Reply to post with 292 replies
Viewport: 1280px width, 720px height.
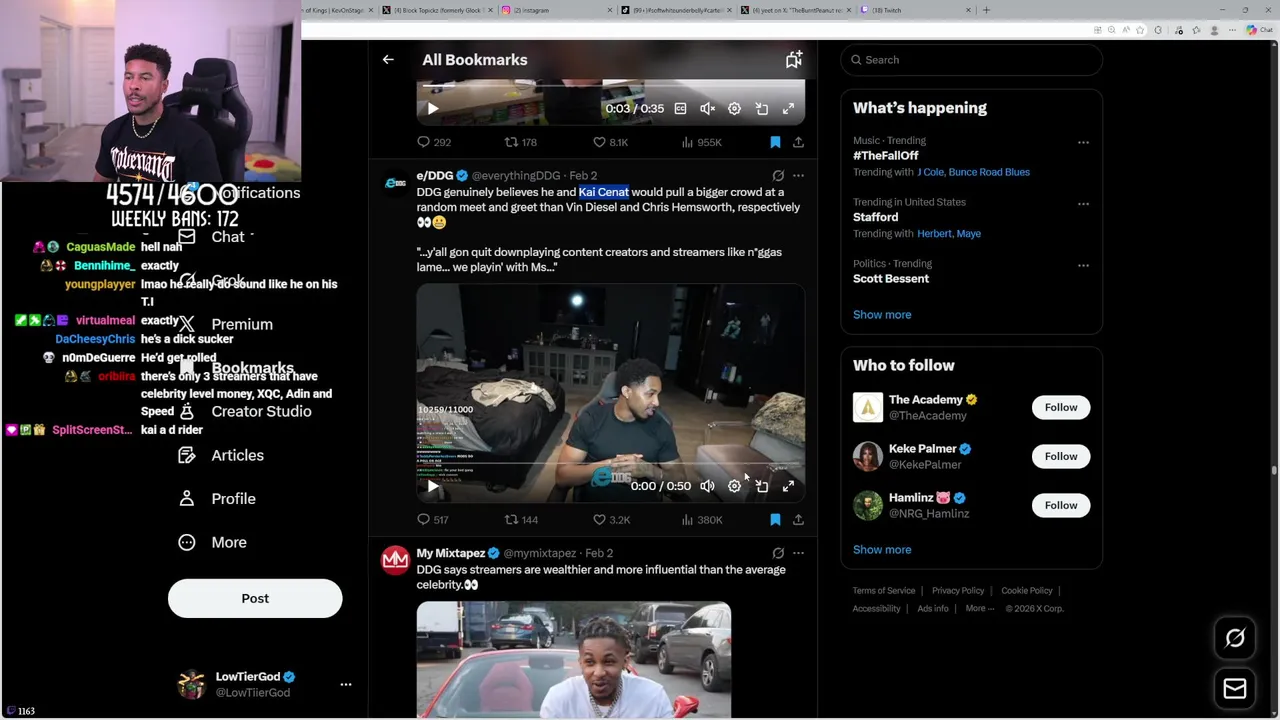point(433,142)
